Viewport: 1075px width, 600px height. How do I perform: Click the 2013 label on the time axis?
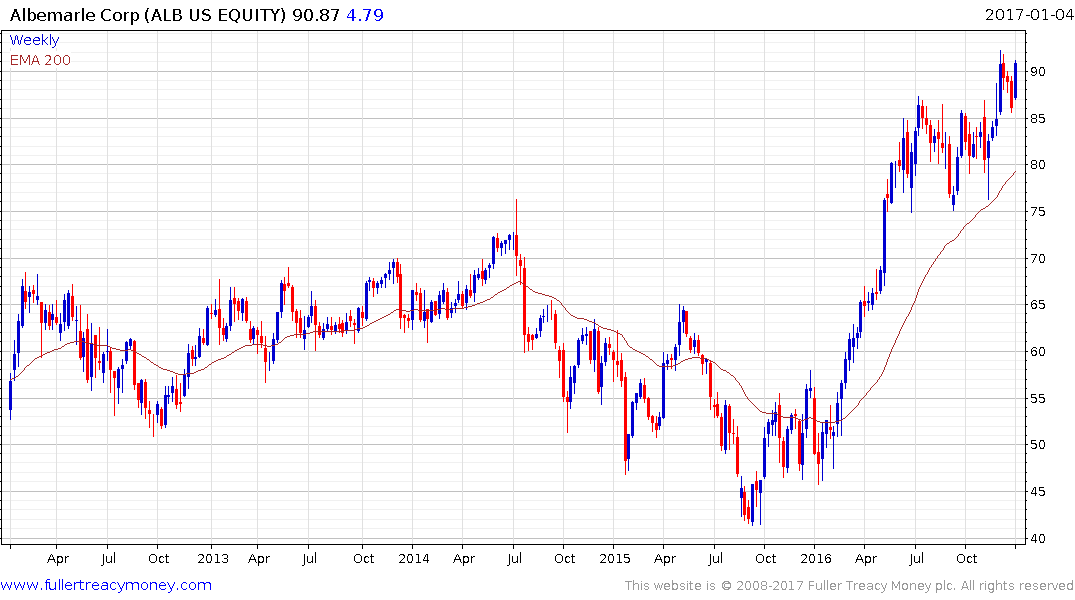pos(213,558)
